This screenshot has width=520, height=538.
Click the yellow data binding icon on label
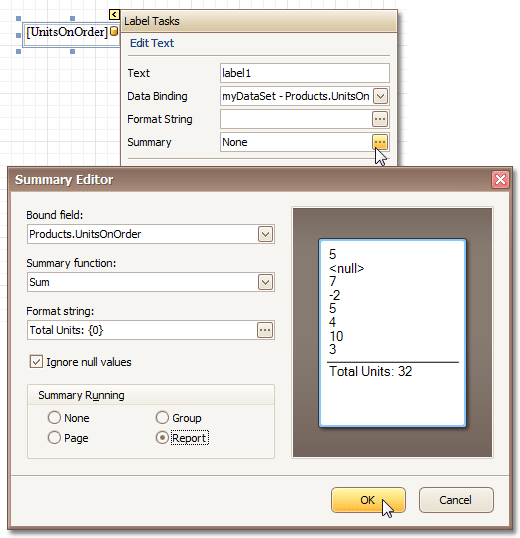point(114,32)
